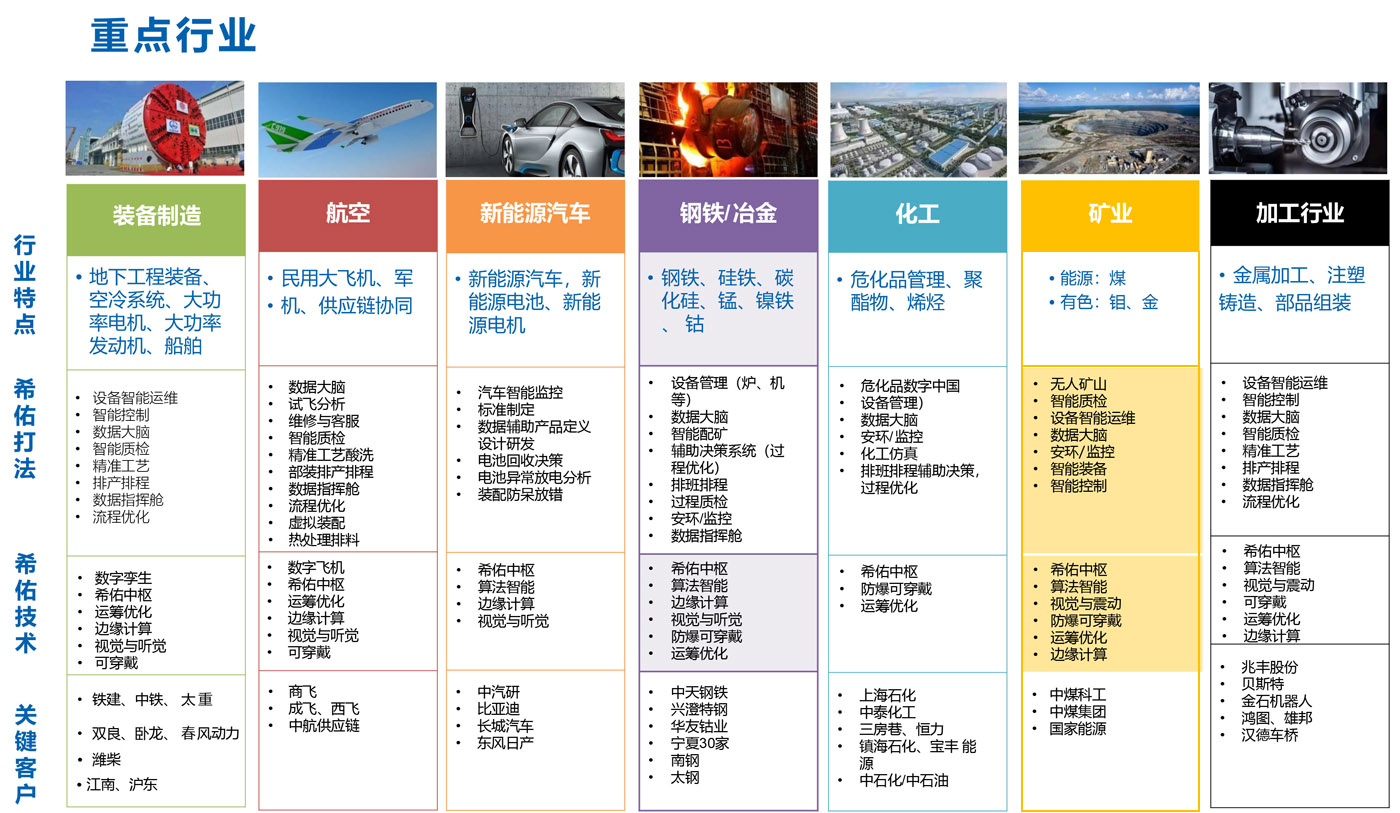Click the 关键客户 row label

tap(25, 755)
